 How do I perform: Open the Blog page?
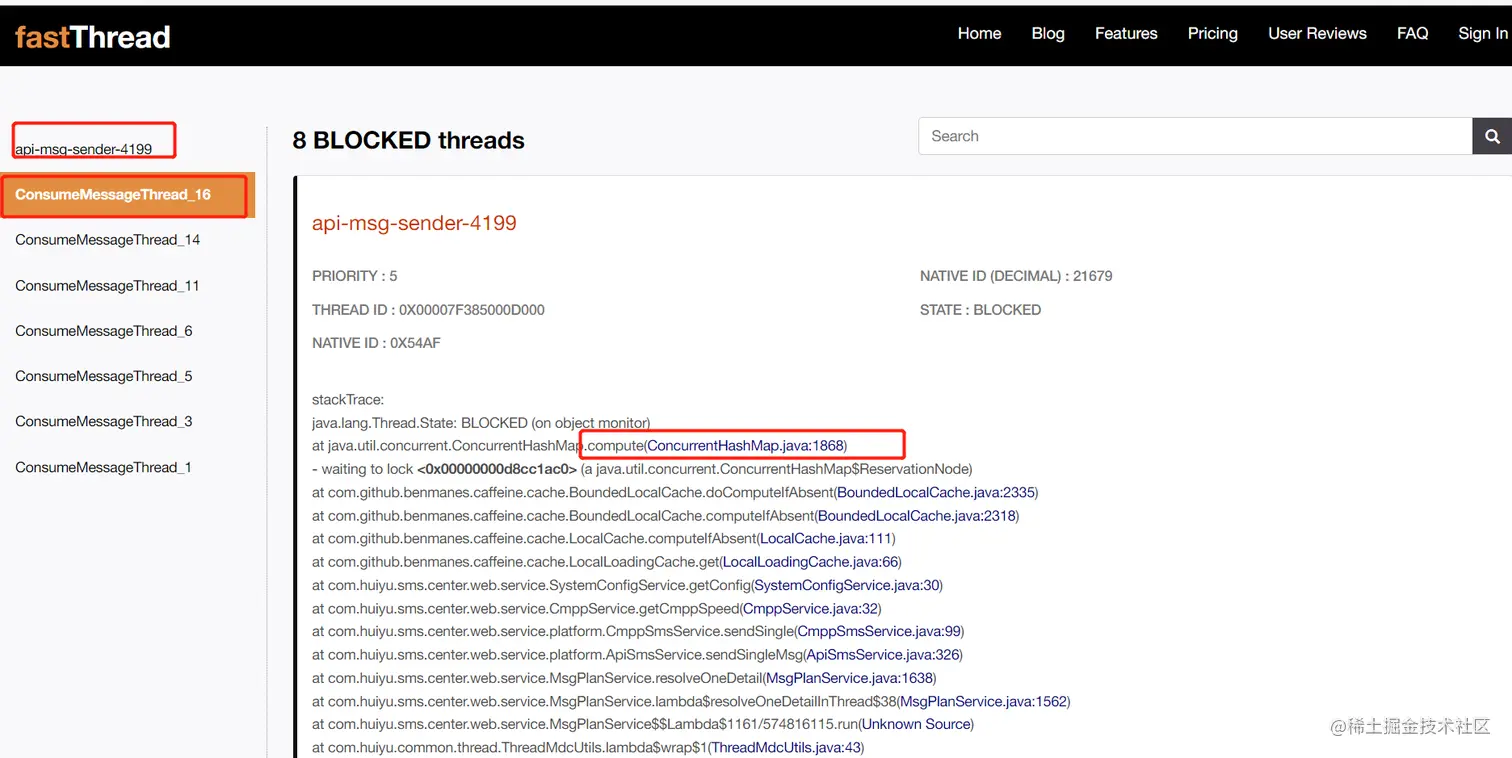point(1048,33)
